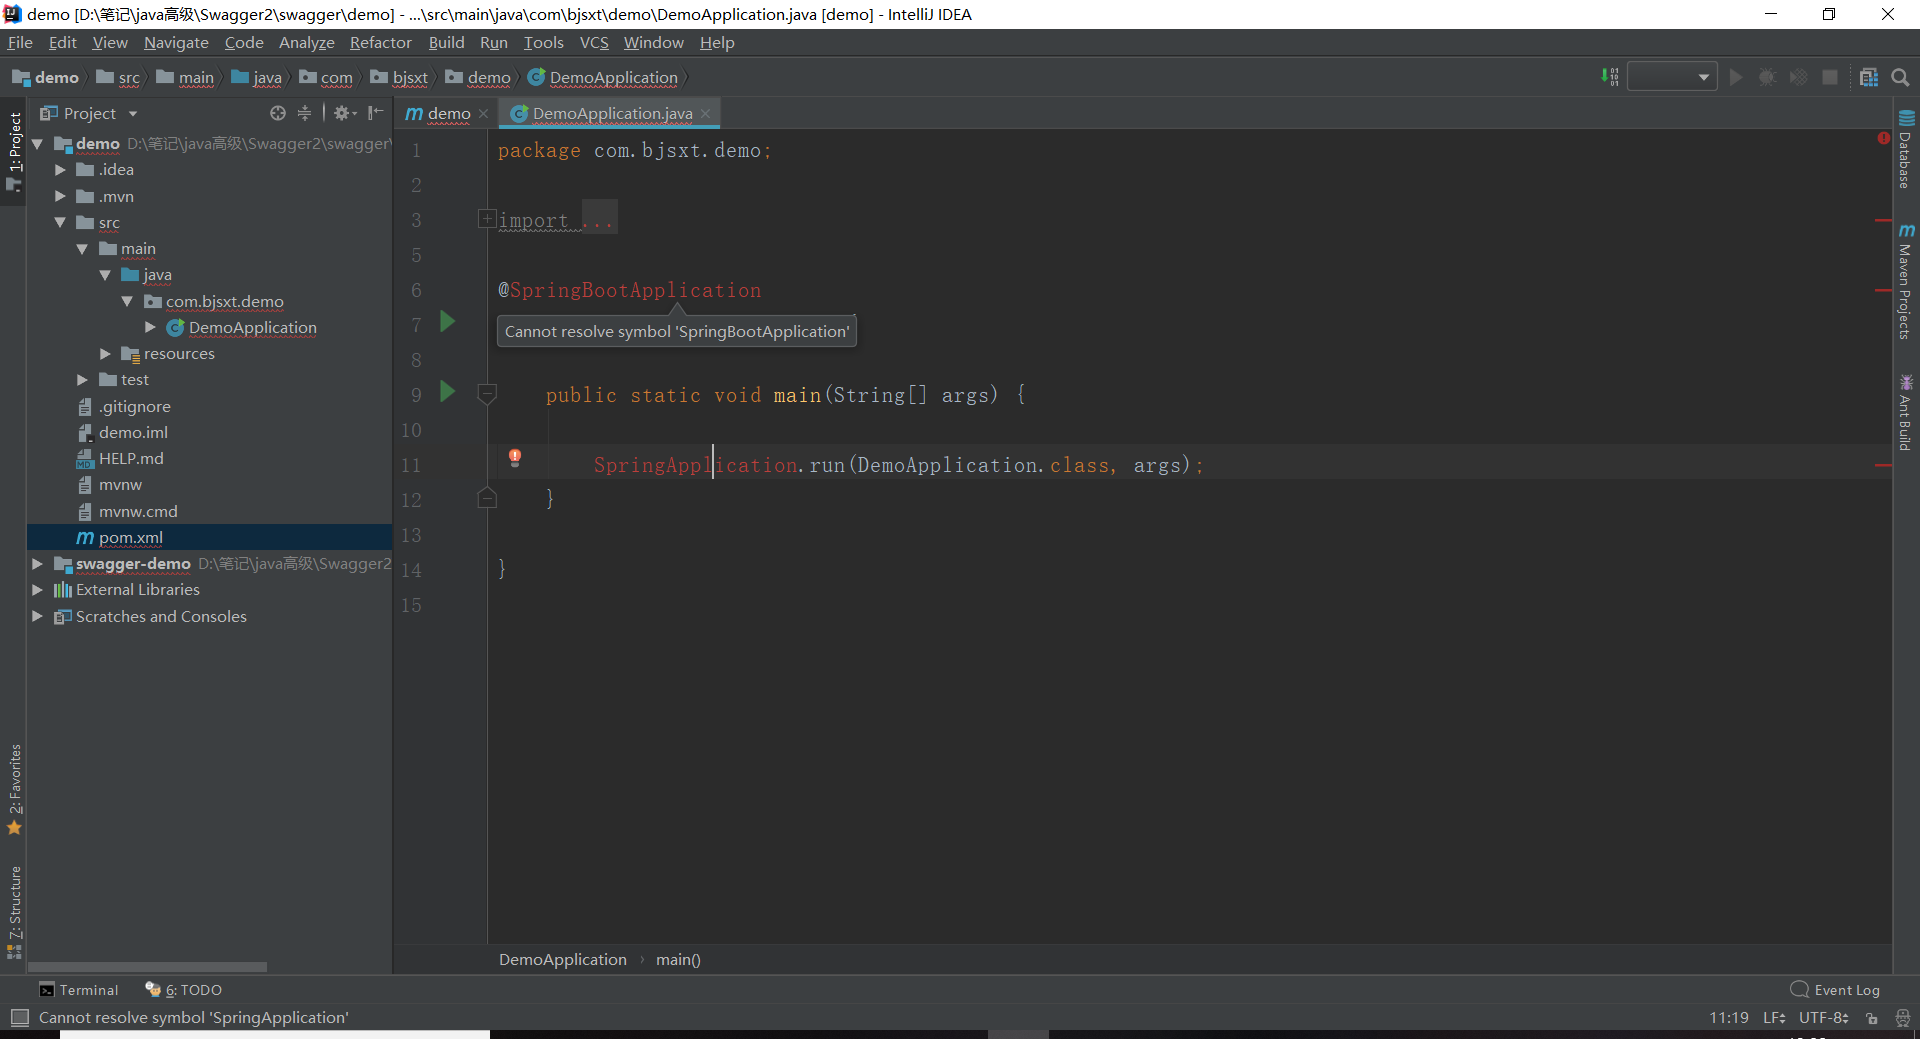Click the Run triangle in the main toolbar
Image resolution: width=1920 pixels, height=1039 pixels.
click(x=1736, y=77)
